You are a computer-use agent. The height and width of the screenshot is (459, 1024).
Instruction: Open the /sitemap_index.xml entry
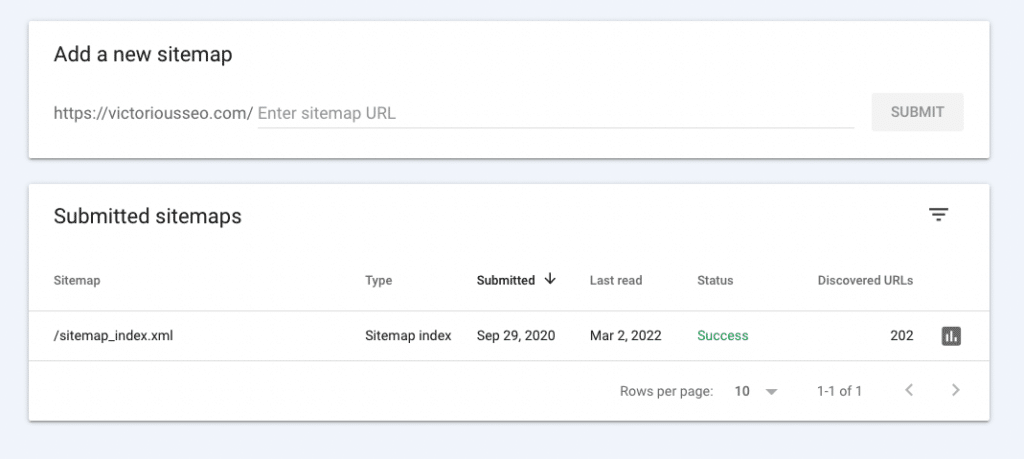113,336
